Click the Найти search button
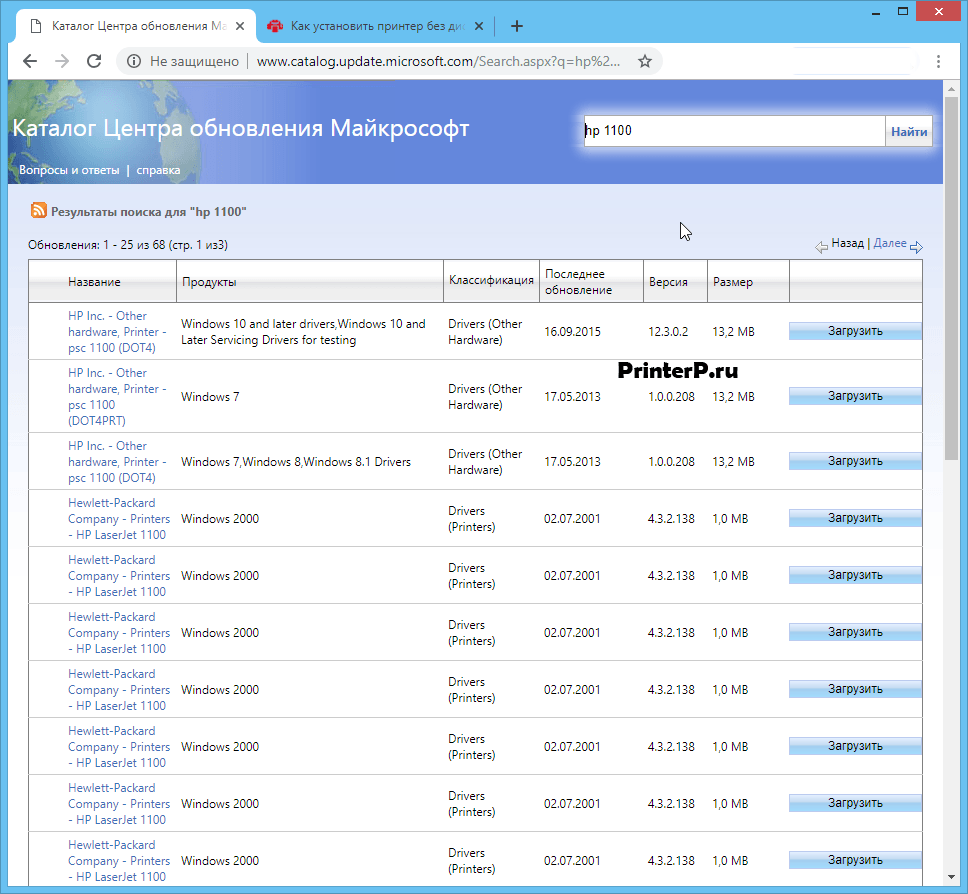Viewport: 968px width, 894px height. click(908, 131)
